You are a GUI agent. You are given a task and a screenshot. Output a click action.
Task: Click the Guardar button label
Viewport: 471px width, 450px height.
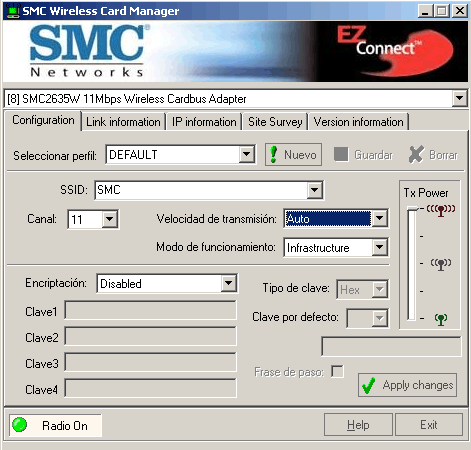pyautogui.click(x=373, y=155)
